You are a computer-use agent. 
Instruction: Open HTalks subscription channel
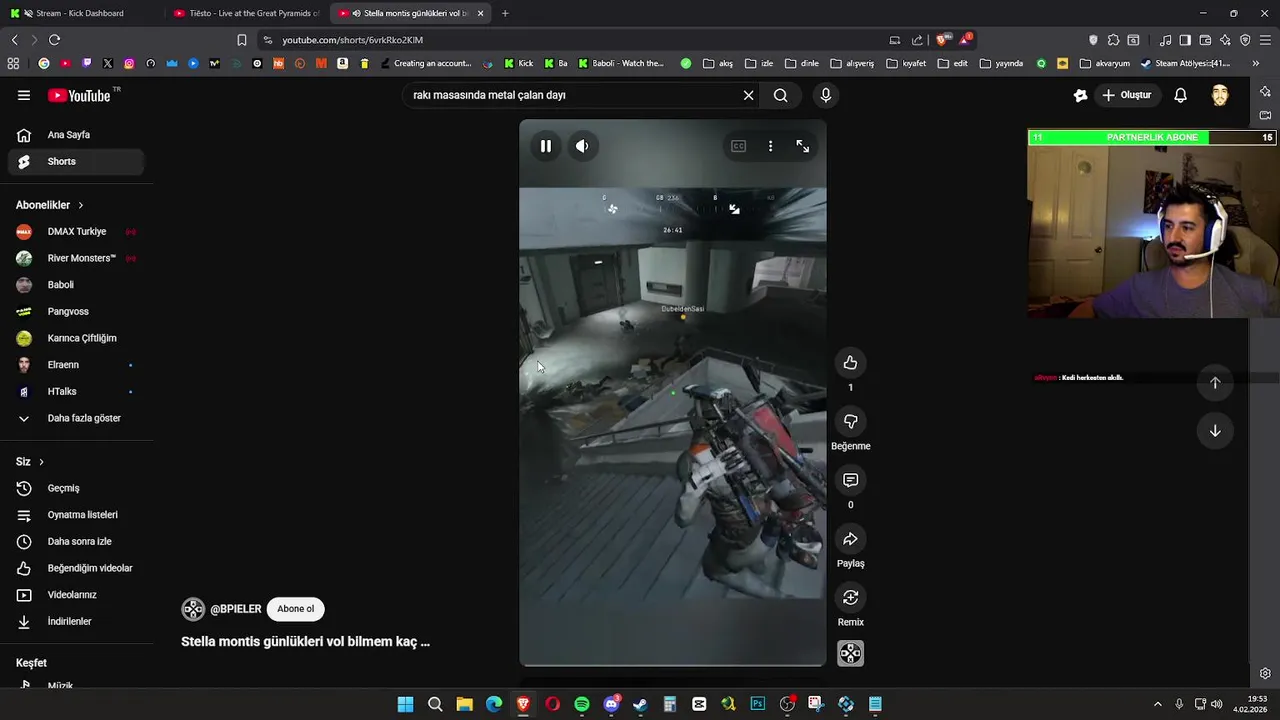pyautogui.click(x=76, y=391)
